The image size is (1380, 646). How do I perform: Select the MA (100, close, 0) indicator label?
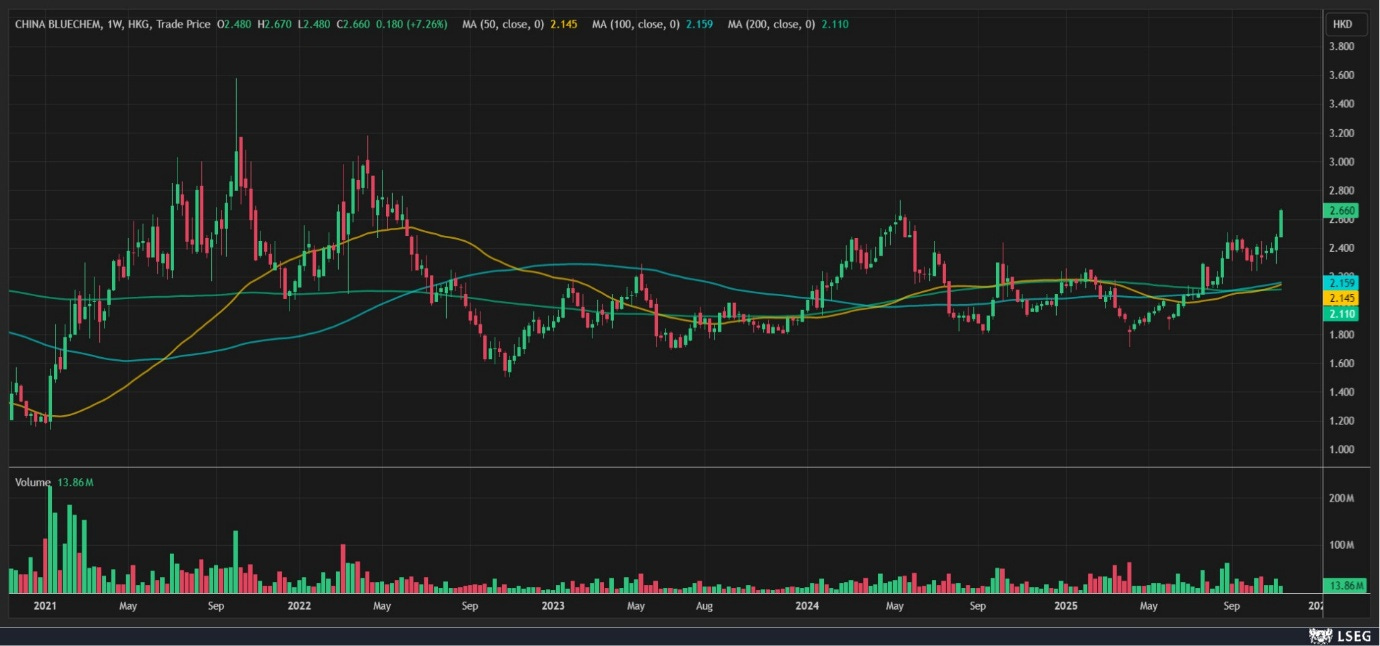coord(637,24)
